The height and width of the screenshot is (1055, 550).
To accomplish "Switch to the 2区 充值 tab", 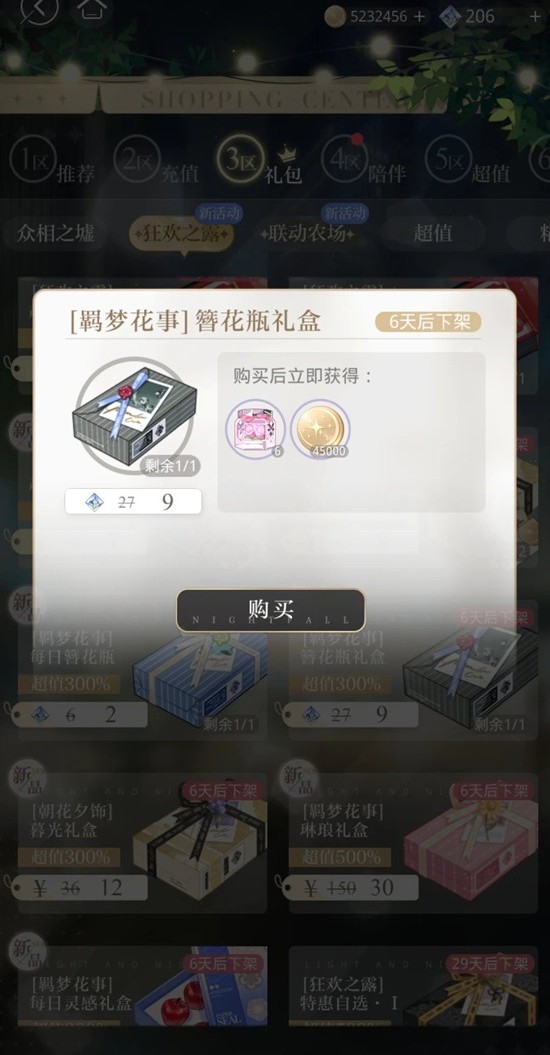I will [x=156, y=163].
